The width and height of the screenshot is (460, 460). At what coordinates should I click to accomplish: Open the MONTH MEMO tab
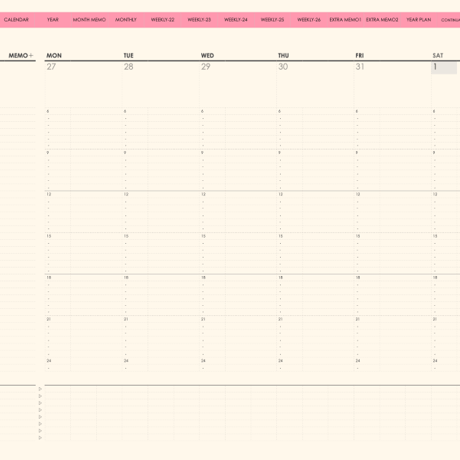click(89, 20)
